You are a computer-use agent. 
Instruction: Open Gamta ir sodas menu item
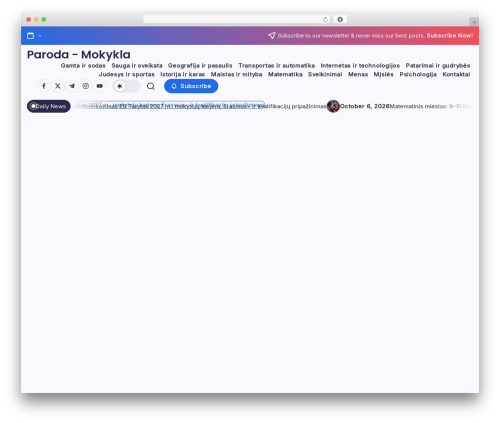tap(83, 66)
